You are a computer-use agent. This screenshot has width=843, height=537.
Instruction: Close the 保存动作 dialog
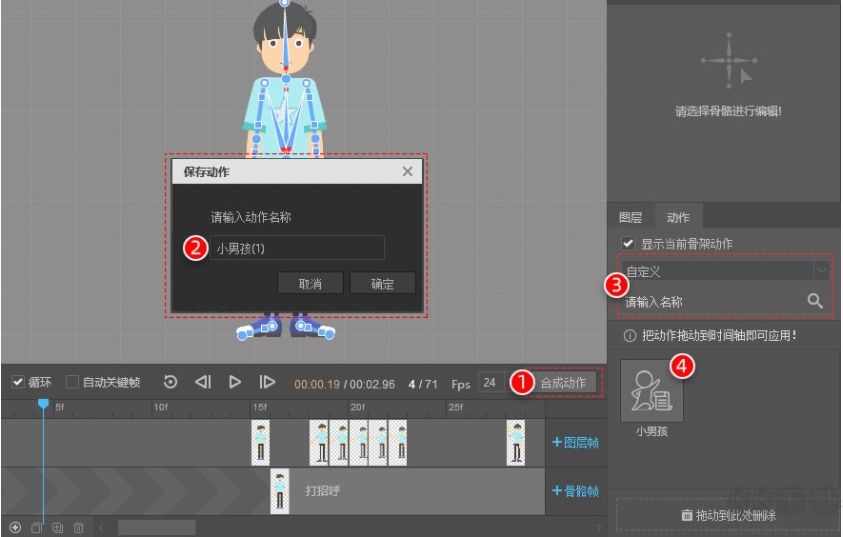pos(408,171)
